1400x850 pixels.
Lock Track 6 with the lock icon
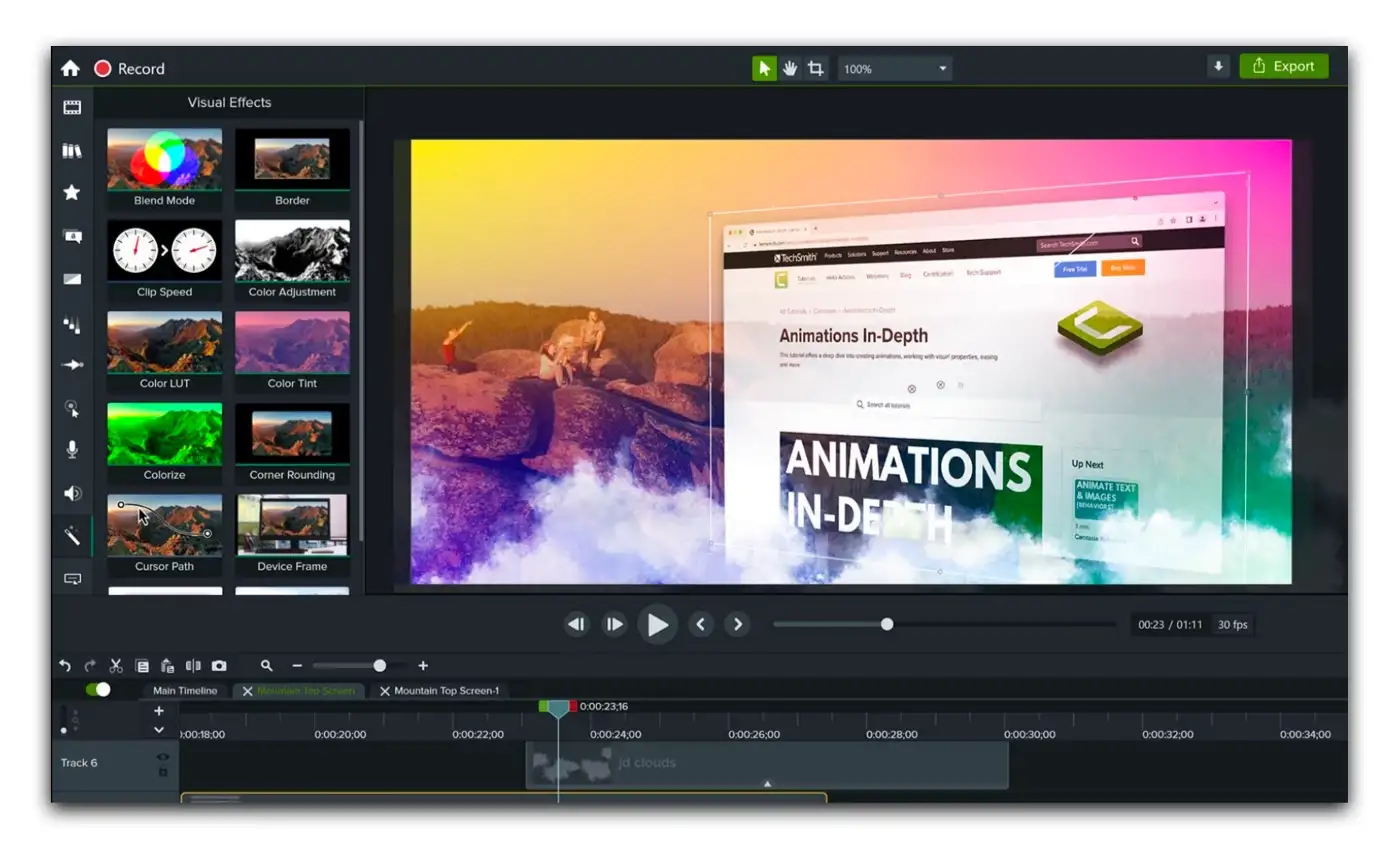[x=164, y=773]
